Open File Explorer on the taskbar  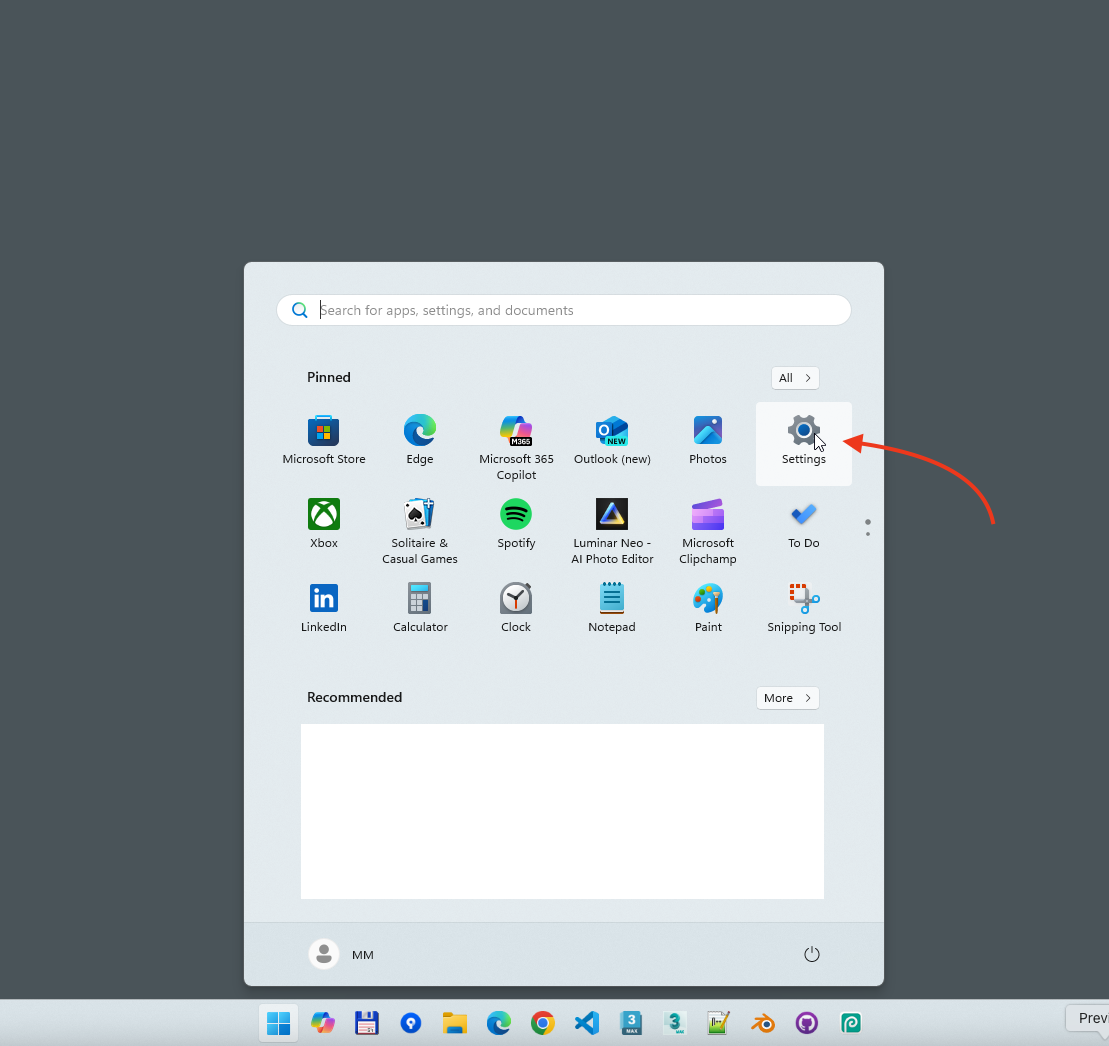coord(455,1023)
